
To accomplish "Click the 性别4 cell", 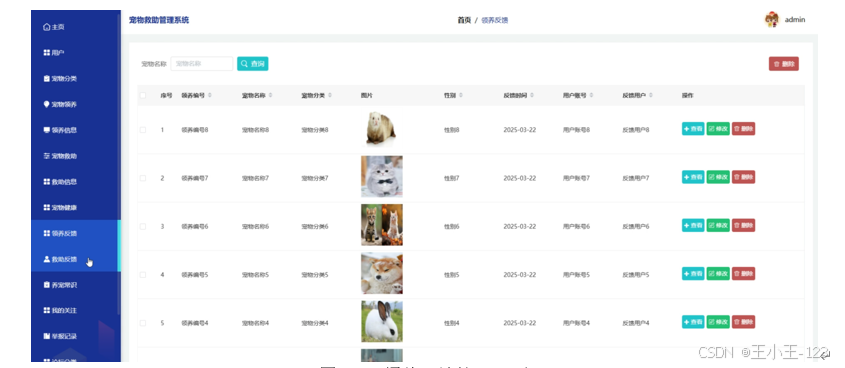I will click(452, 323).
